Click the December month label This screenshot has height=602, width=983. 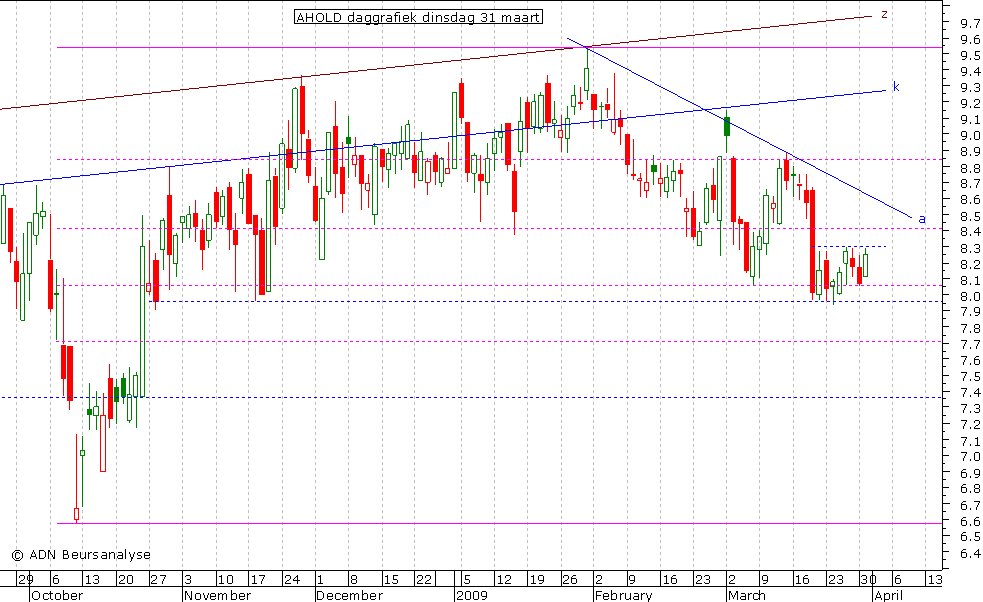tap(350, 595)
